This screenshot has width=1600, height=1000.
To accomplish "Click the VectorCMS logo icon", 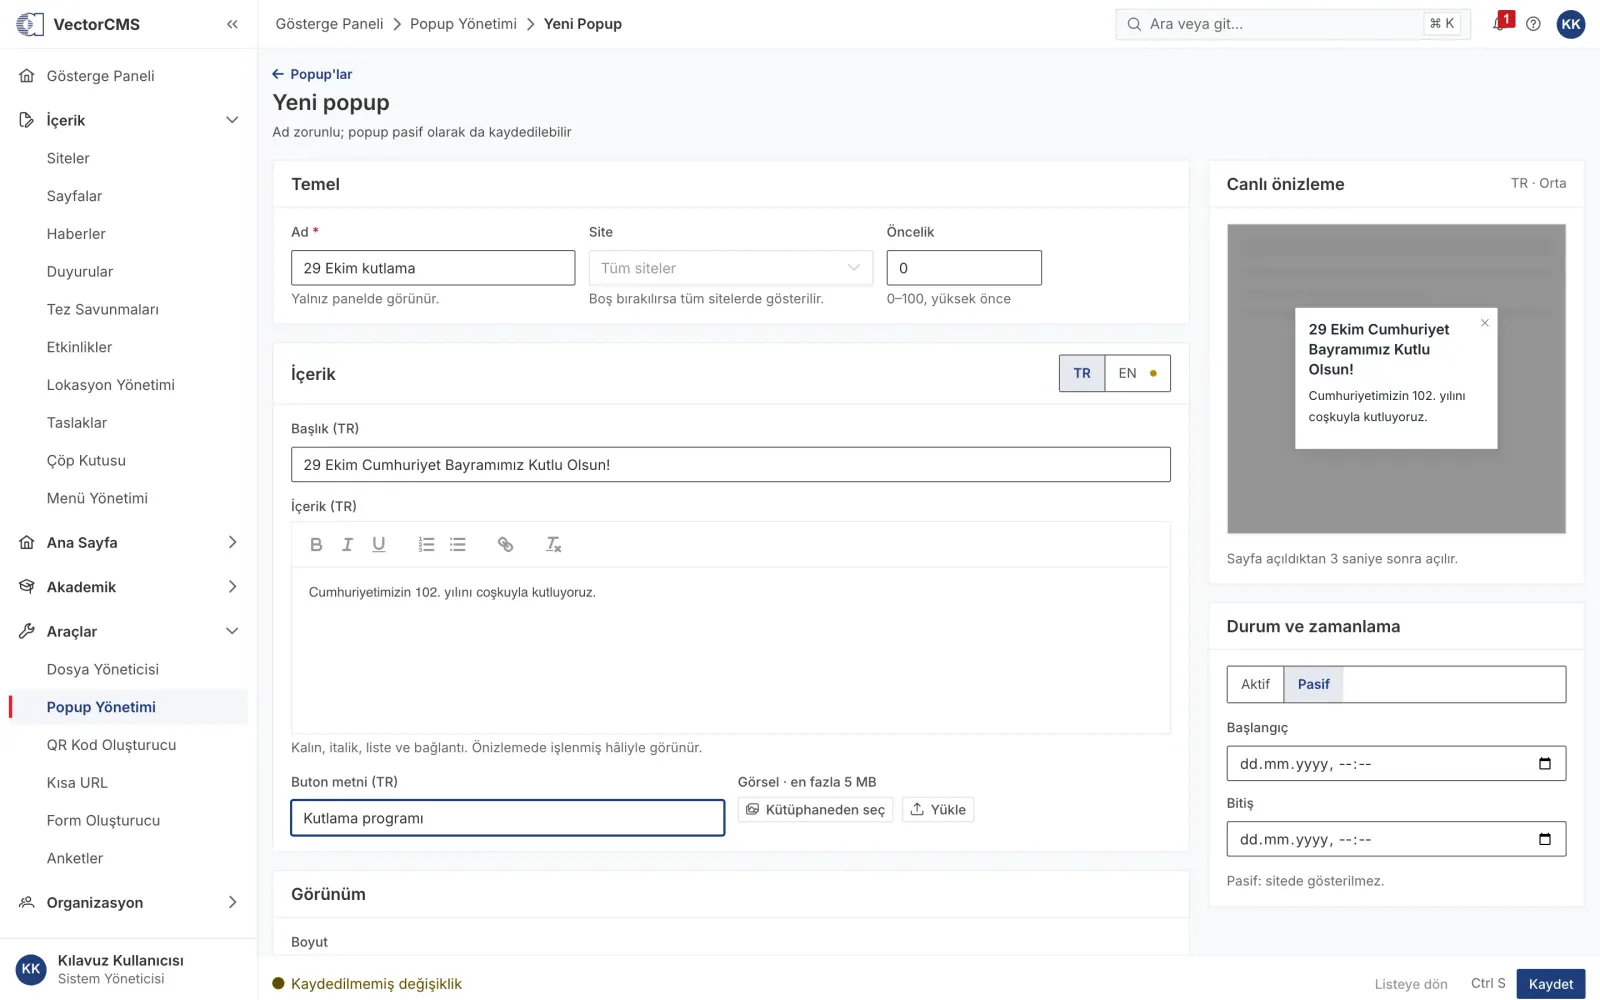I will 30,24.
